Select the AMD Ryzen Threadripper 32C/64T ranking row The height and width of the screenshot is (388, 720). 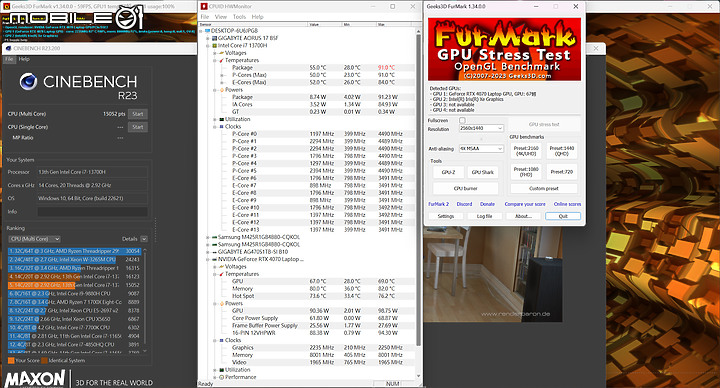74,251
